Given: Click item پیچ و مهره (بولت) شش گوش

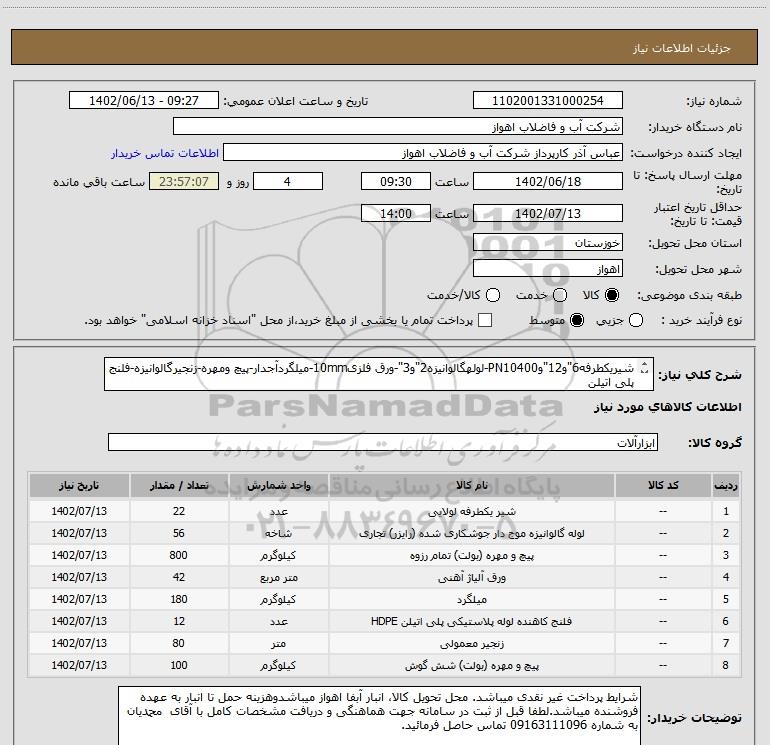Looking at the screenshot, I should tap(471, 665).
